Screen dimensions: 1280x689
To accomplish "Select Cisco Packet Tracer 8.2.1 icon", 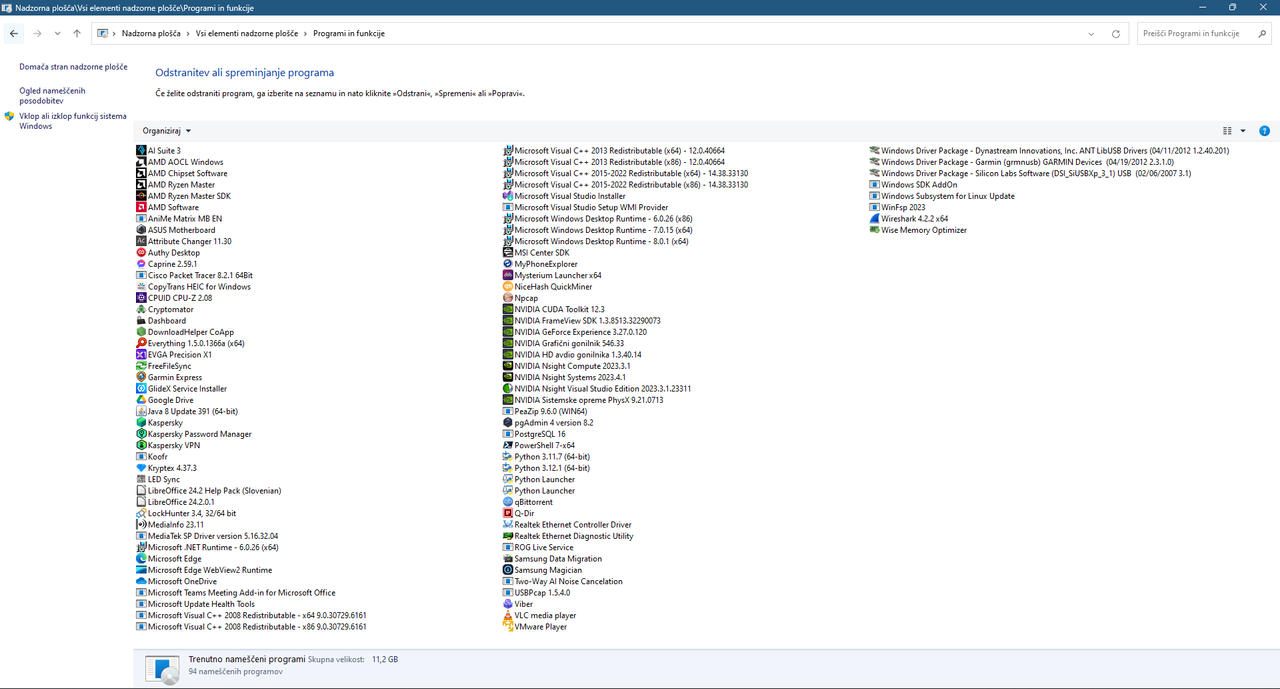I will [140, 275].
